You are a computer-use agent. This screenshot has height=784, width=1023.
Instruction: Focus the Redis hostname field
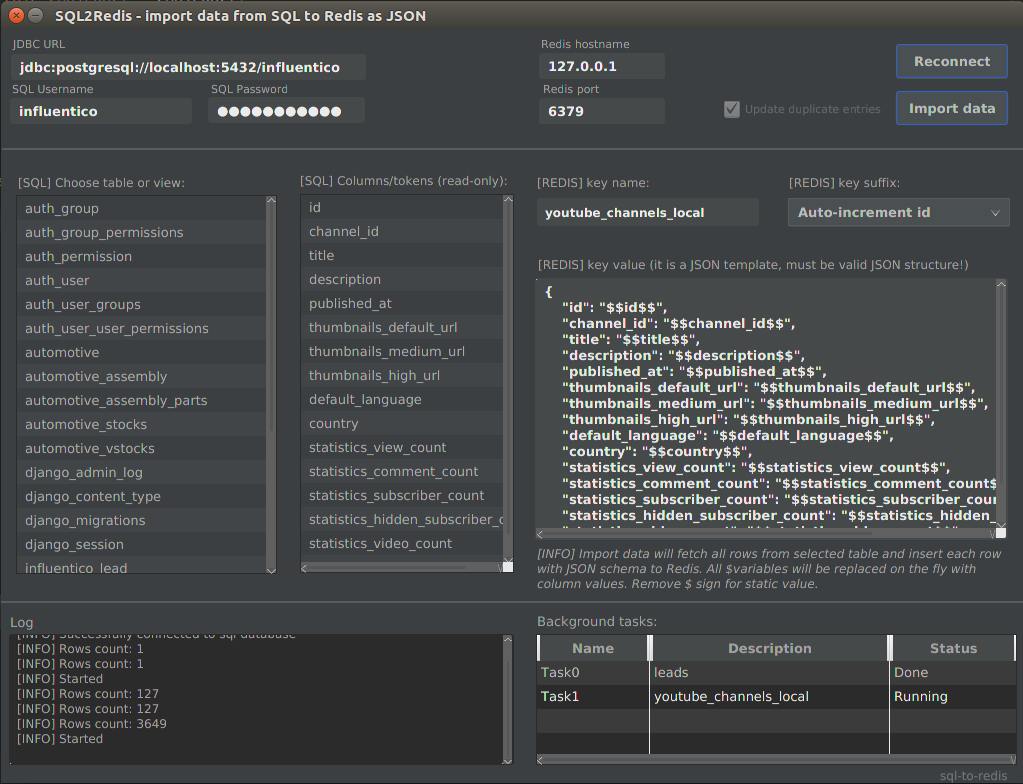click(x=602, y=66)
